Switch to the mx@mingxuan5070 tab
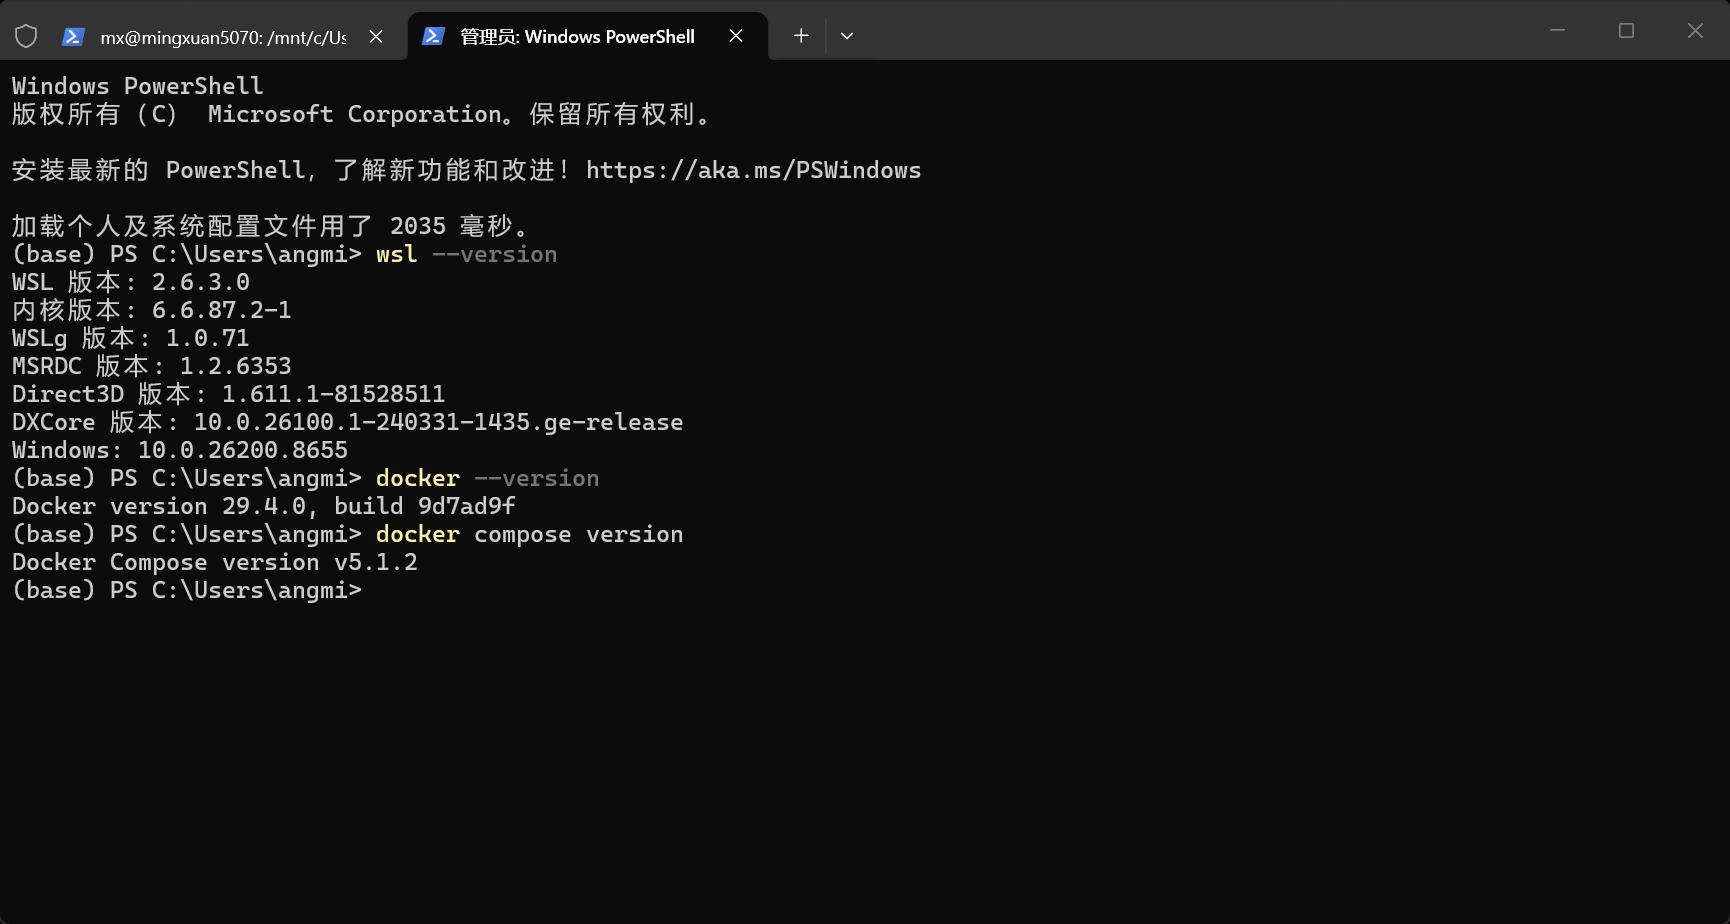 (x=223, y=37)
